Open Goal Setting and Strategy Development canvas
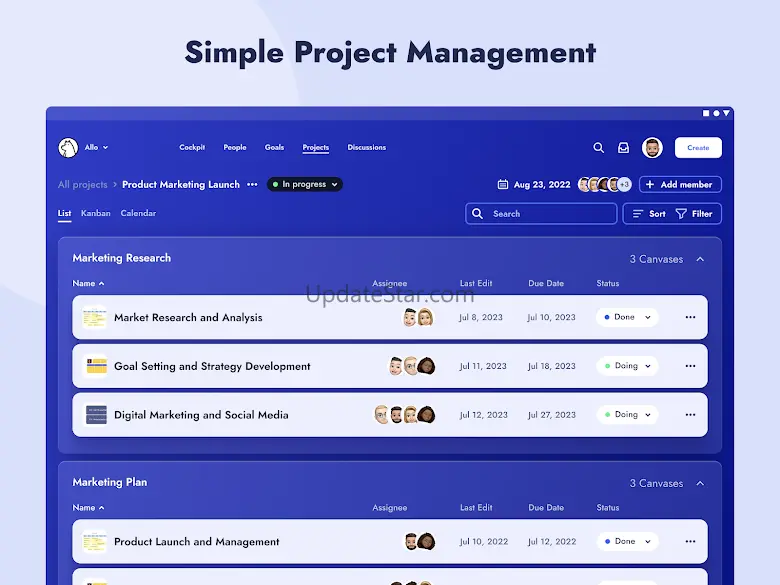 click(x=212, y=366)
